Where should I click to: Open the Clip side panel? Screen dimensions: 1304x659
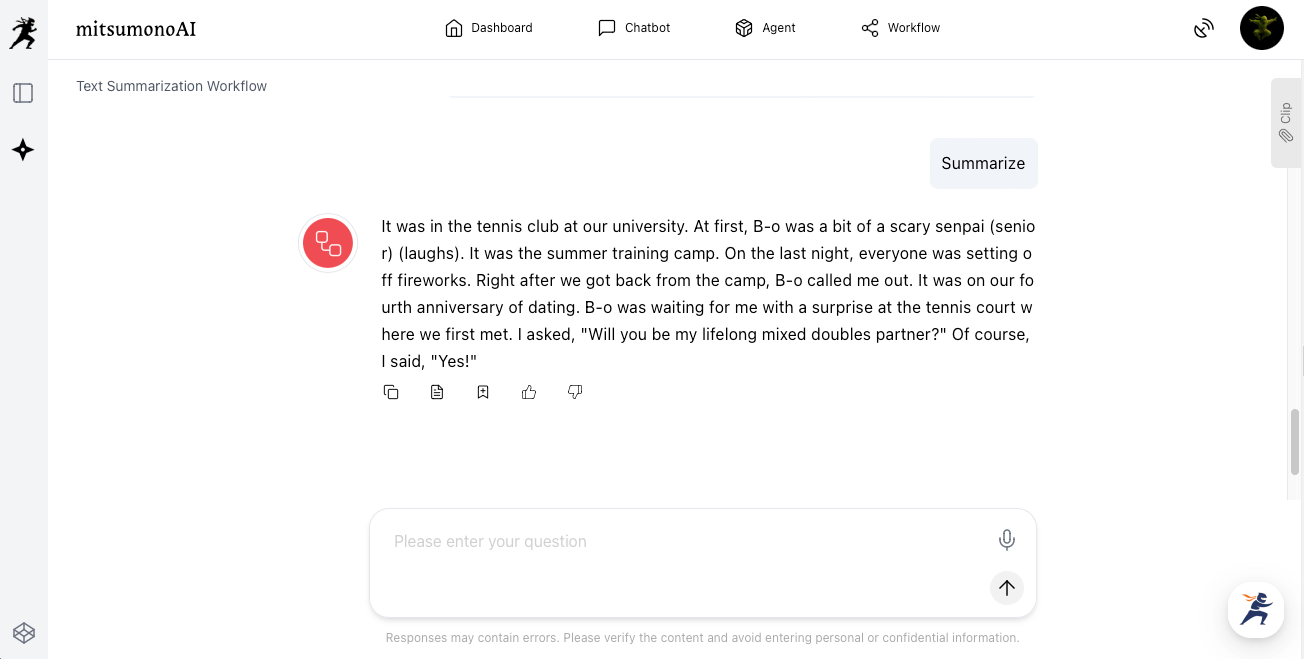1286,122
